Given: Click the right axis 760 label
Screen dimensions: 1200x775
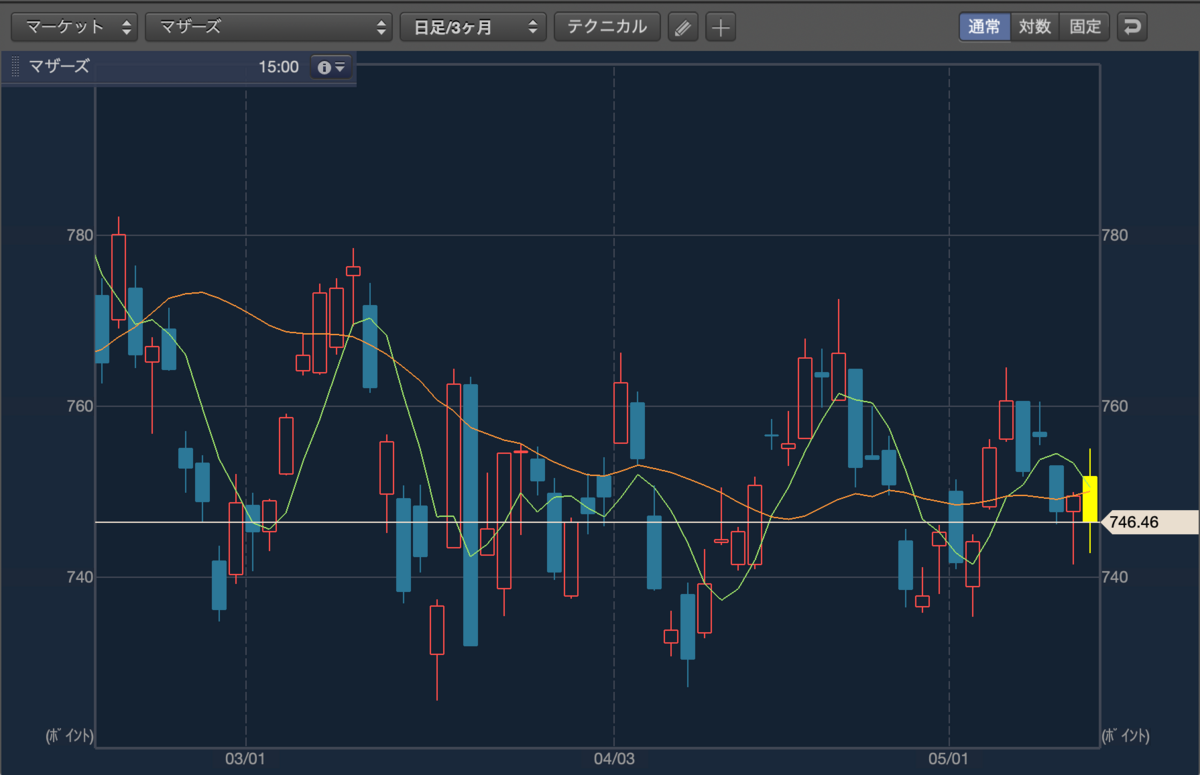Looking at the screenshot, I should 1113,406.
